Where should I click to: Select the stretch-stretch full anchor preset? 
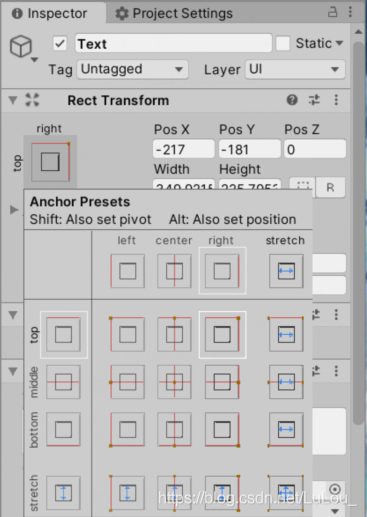(286, 493)
